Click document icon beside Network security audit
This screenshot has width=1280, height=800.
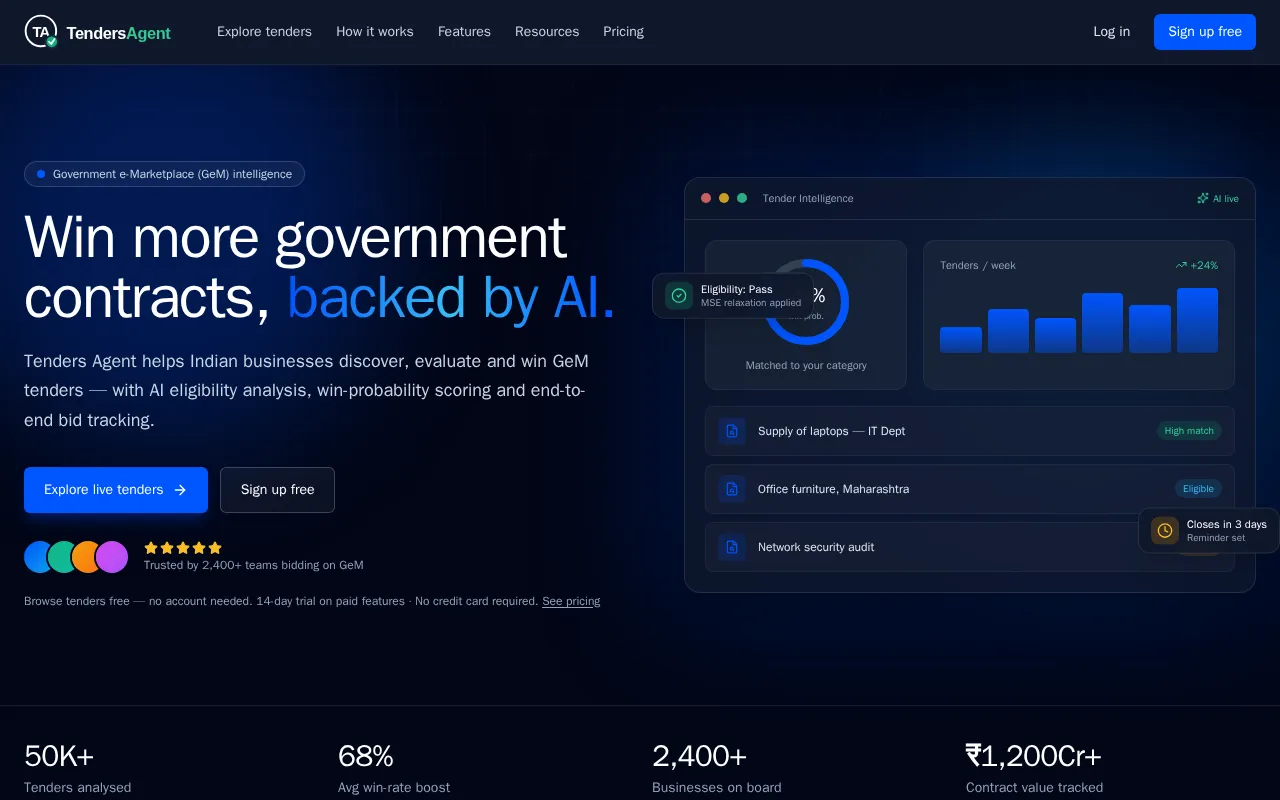pyautogui.click(x=732, y=547)
